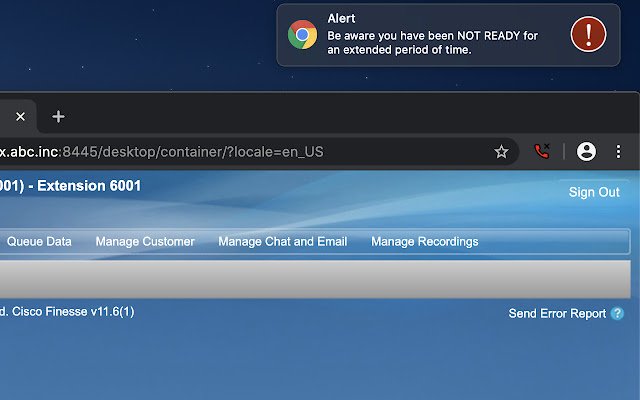Image resolution: width=640 pixels, height=400 pixels.
Task: Switch to the Queue Data tab
Action: [39, 242]
